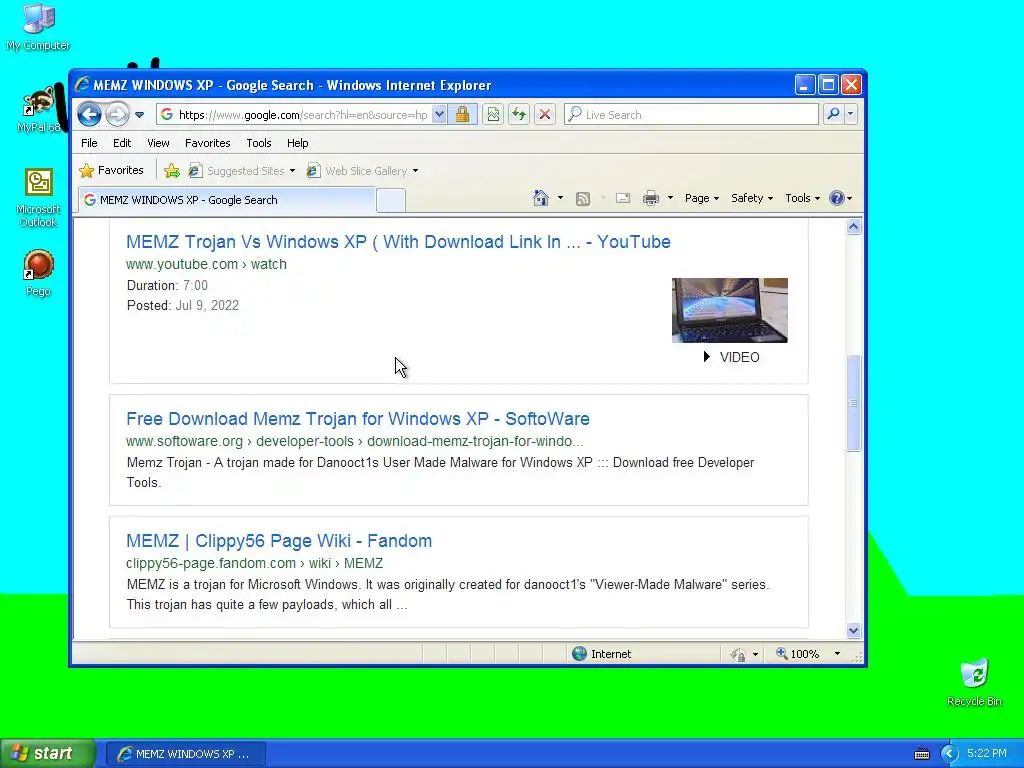
Task: Click the 100% zoom level button
Action: point(797,654)
